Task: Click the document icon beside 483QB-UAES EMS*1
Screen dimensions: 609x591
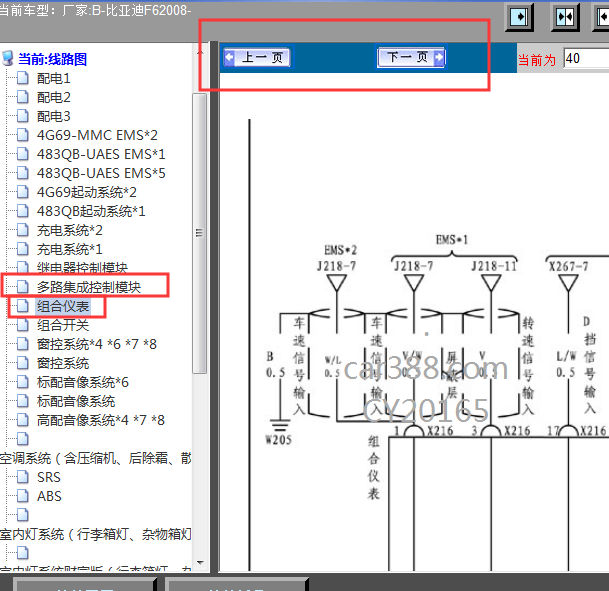Action: (23, 154)
